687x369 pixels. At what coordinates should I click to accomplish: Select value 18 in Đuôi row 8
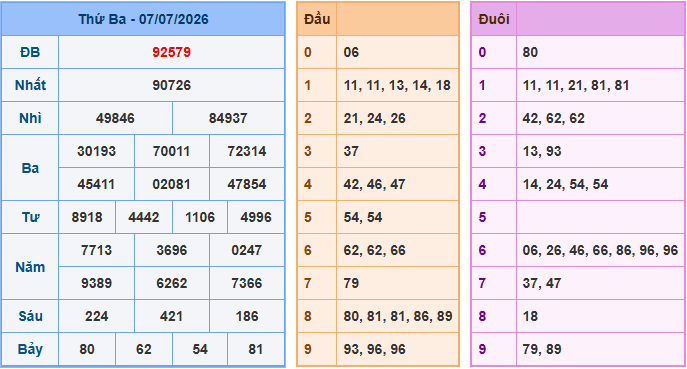click(530, 316)
